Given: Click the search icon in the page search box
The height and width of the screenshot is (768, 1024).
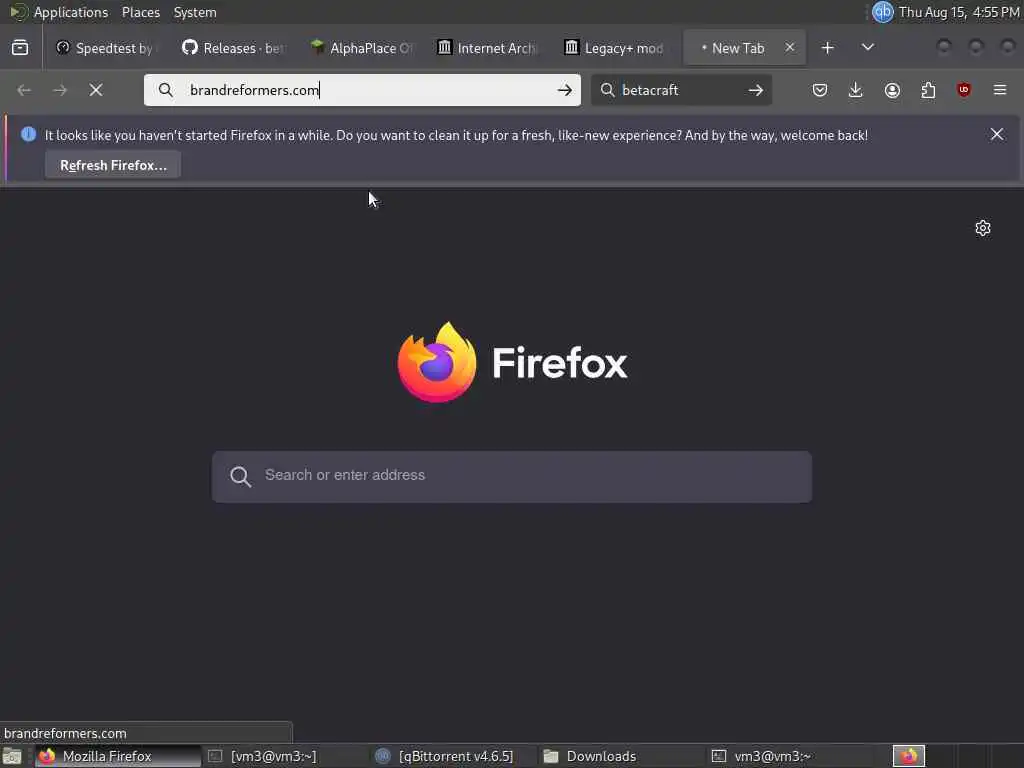Looking at the screenshot, I should point(240,476).
